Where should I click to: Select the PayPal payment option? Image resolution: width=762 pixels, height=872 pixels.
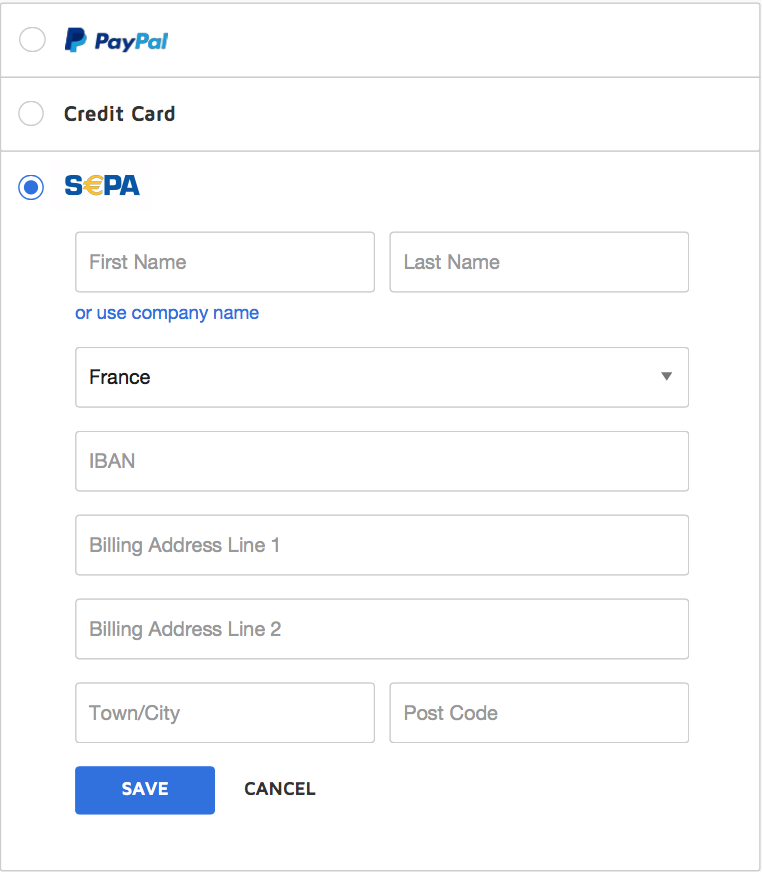(x=31, y=40)
